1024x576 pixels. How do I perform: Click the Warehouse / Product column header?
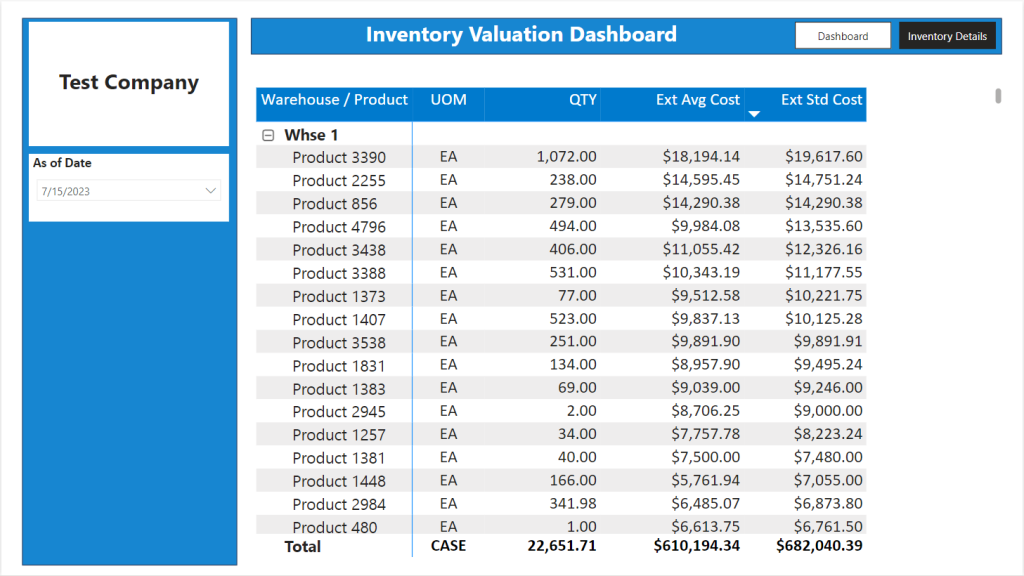tap(334, 100)
